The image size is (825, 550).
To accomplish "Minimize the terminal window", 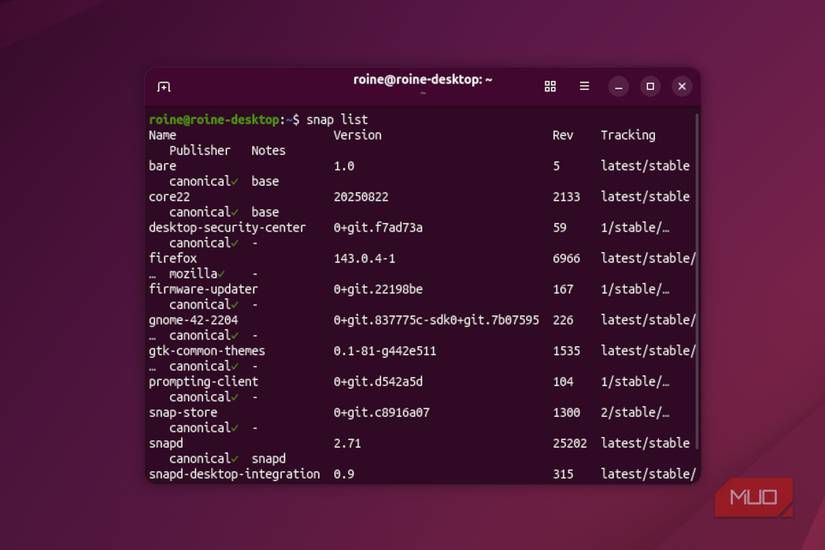I will point(619,86).
